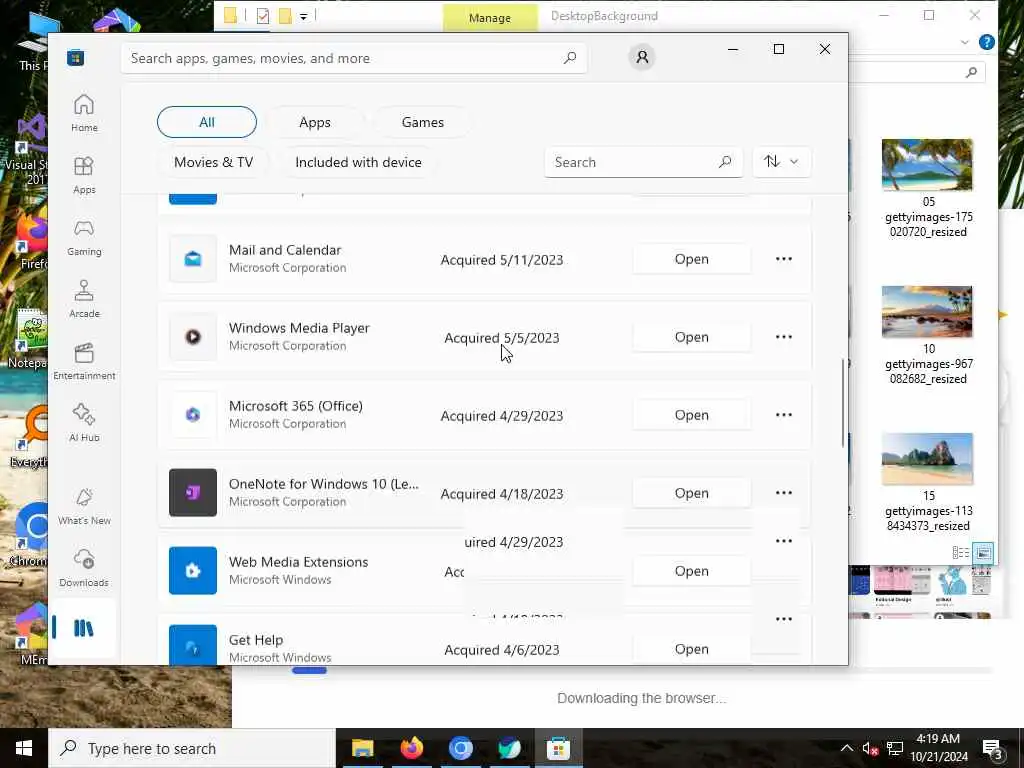Image resolution: width=1024 pixels, height=768 pixels.
Task: Open more options for Windows Media Player
Action: (784, 337)
